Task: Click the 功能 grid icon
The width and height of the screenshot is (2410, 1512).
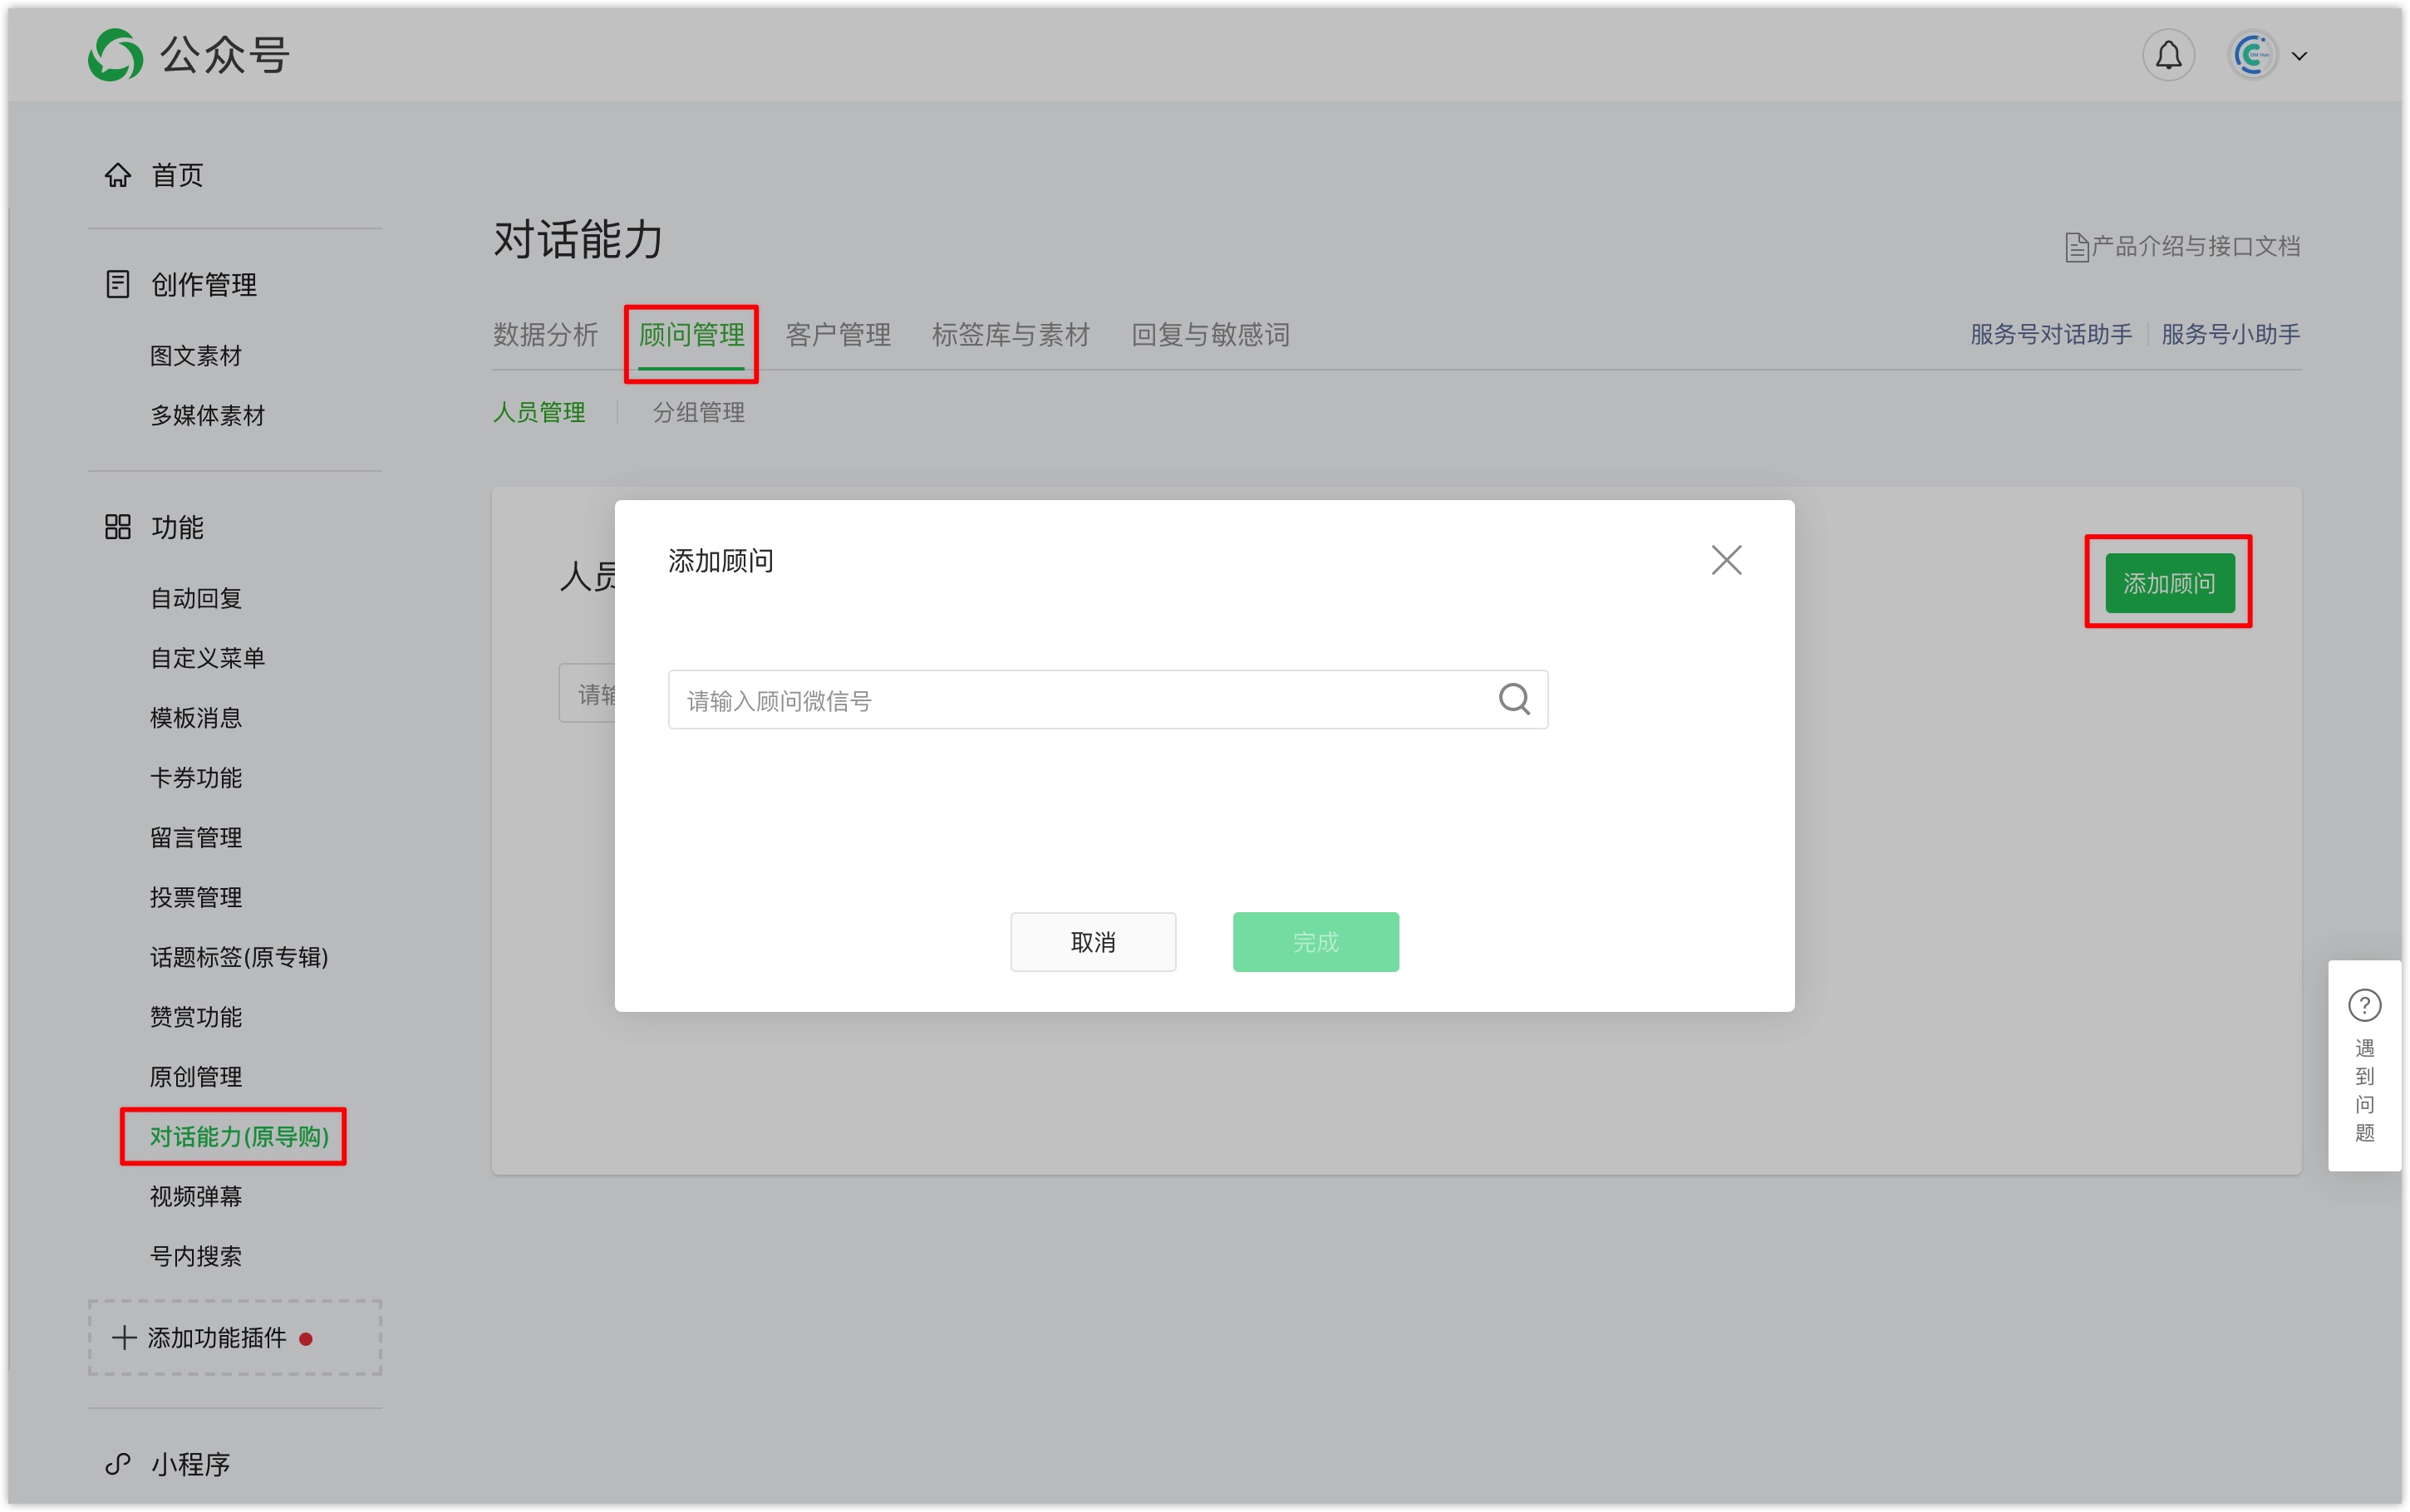Action: [x=118, y=527]
